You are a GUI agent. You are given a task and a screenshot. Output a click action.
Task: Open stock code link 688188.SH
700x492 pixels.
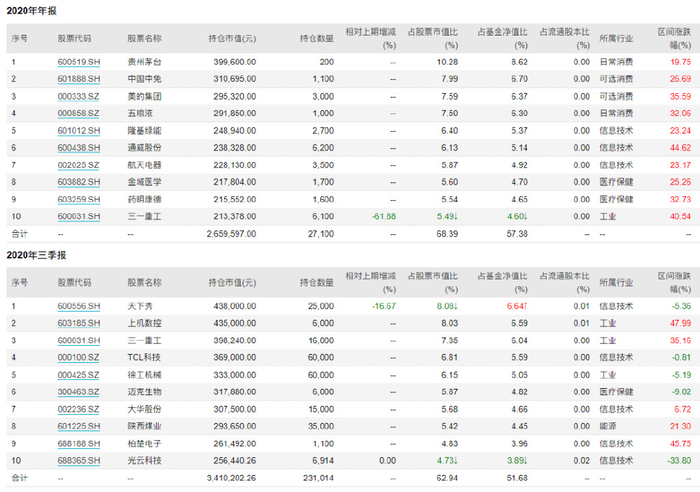[x=79, y=444]
